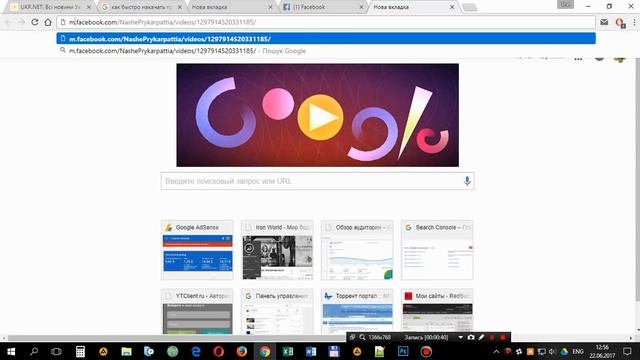Open the YTClient.ru thumbnail
Image resolution: width=640 pixels, height=360 pixels.
(x=197, y=312)
